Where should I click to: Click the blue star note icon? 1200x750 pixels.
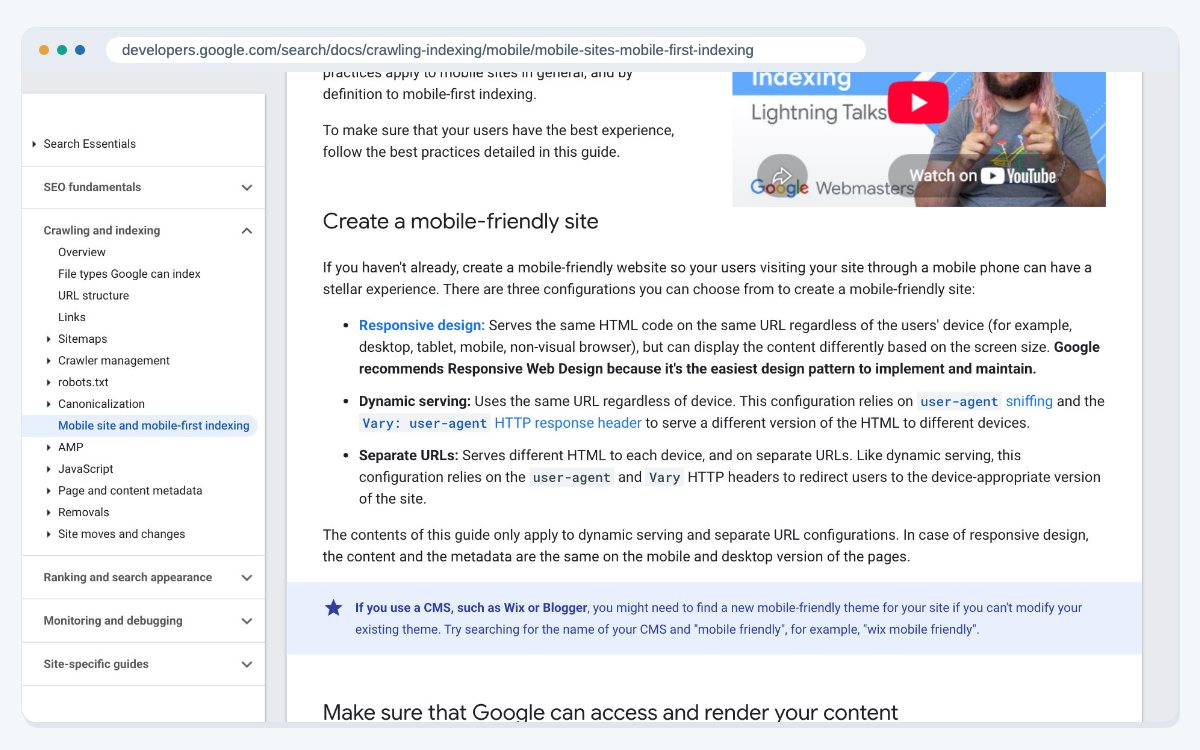tap(333, 608)
